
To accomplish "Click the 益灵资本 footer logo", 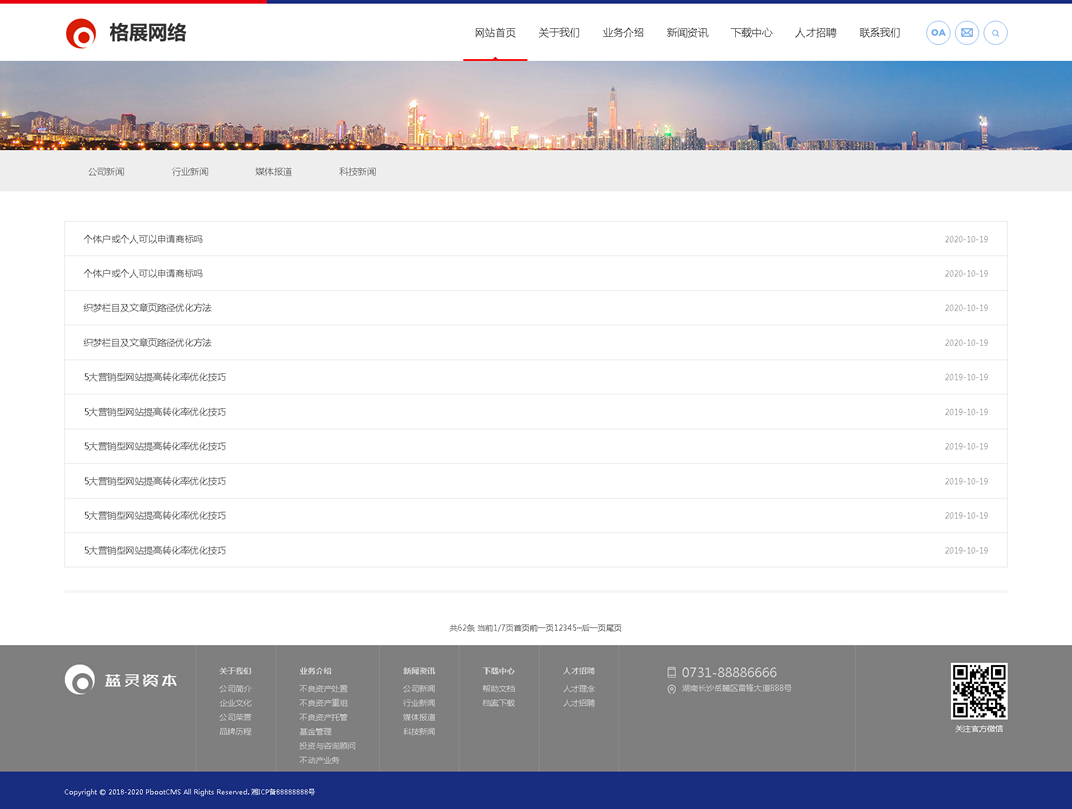I will pyautogui.click(x=121, y=680).
